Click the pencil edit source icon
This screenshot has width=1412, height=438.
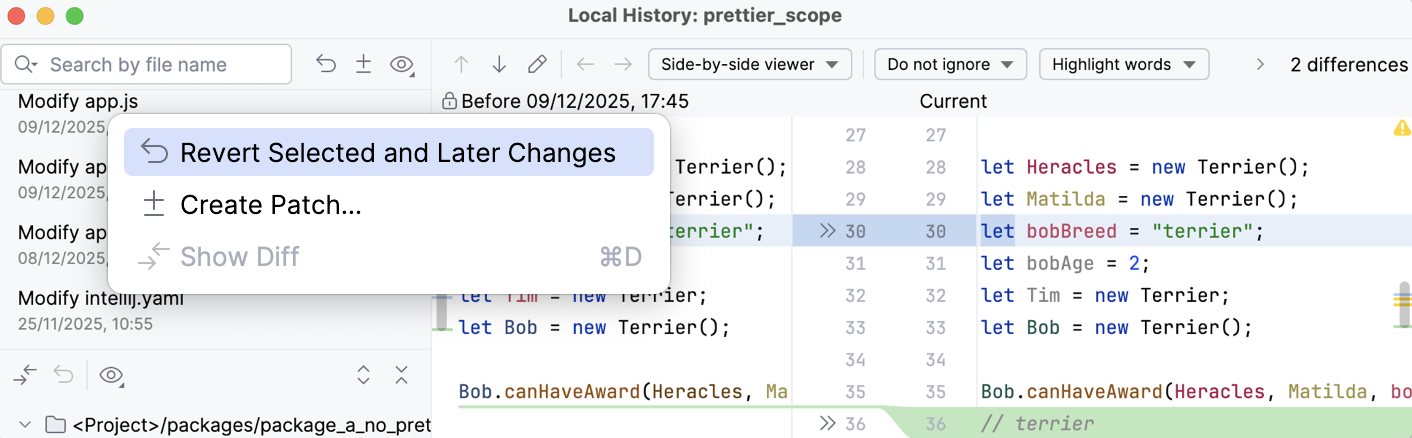point(537,64)
